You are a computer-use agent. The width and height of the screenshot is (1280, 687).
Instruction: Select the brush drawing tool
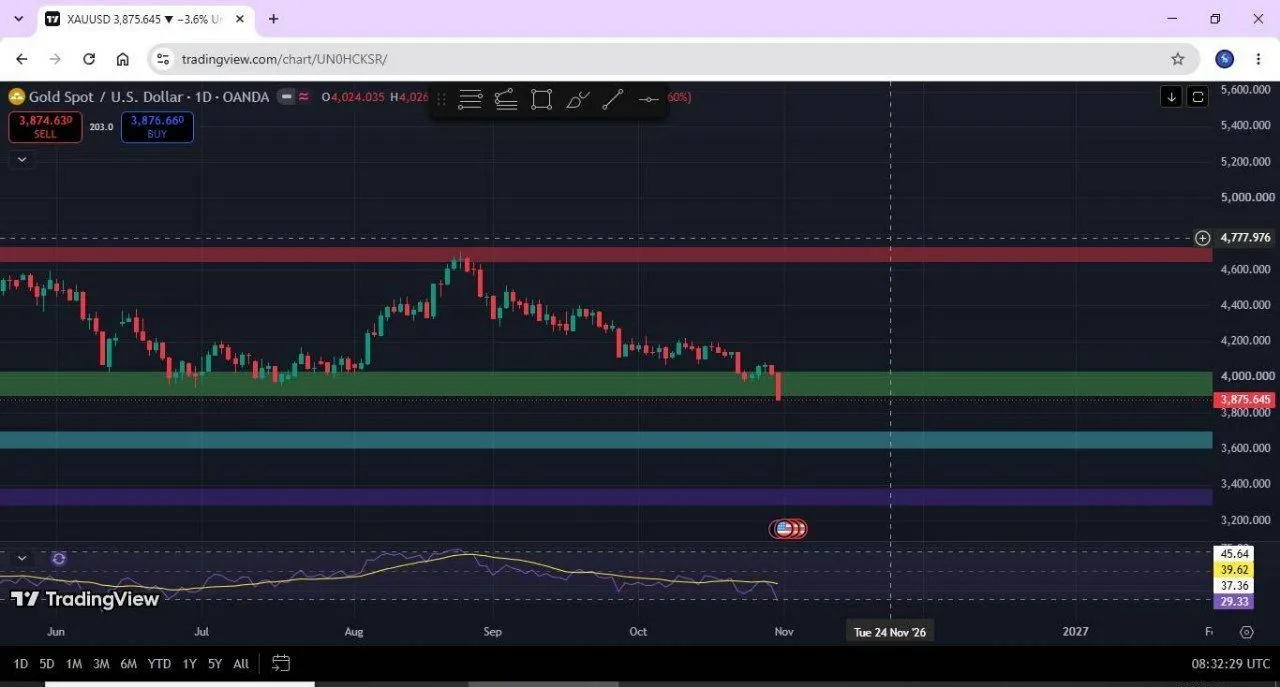pos(578,99)
